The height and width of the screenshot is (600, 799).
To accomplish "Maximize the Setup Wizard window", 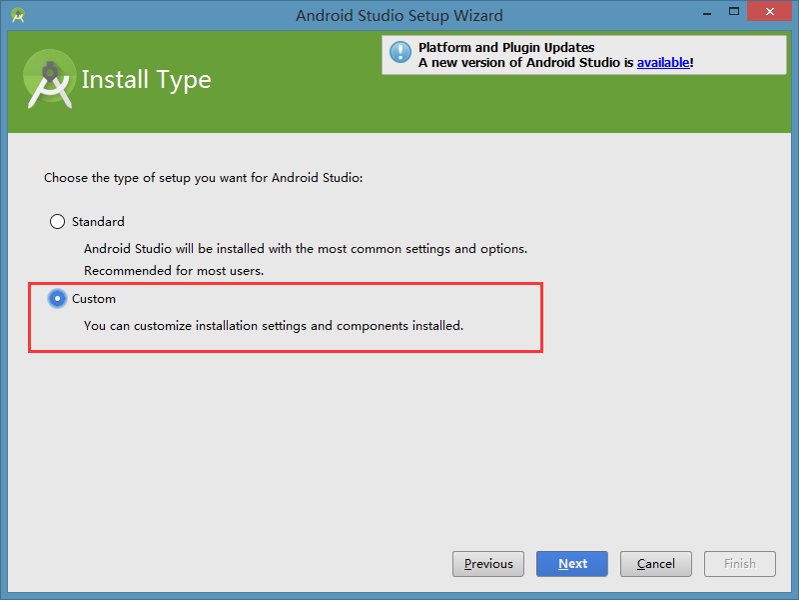I will [734, 11].
